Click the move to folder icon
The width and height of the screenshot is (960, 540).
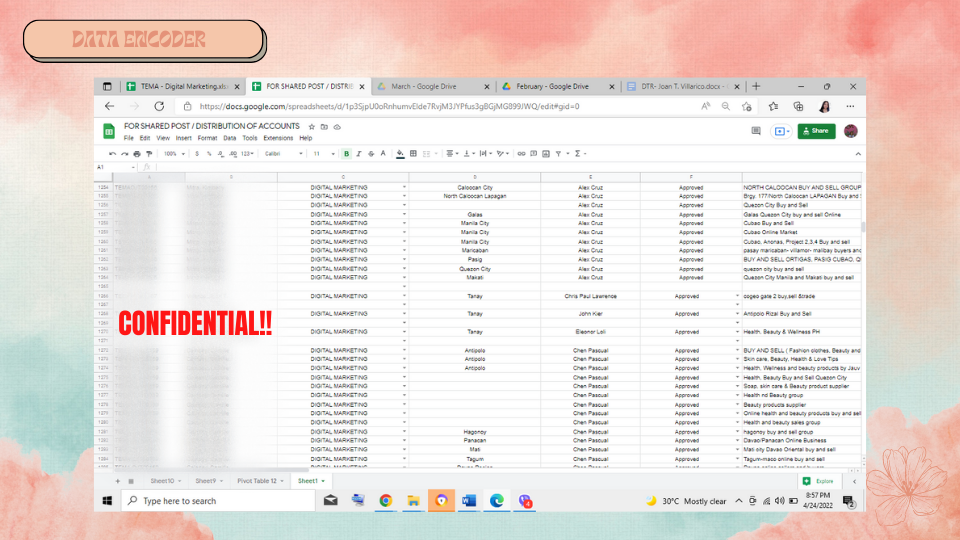pyautogui.click(x=324, y=127)
